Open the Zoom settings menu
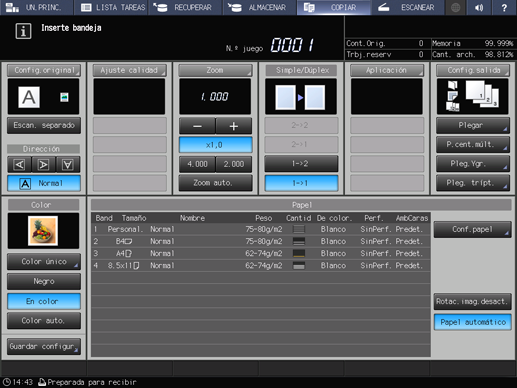Viewport: 517px width, 388px height. tap(215, 70)
